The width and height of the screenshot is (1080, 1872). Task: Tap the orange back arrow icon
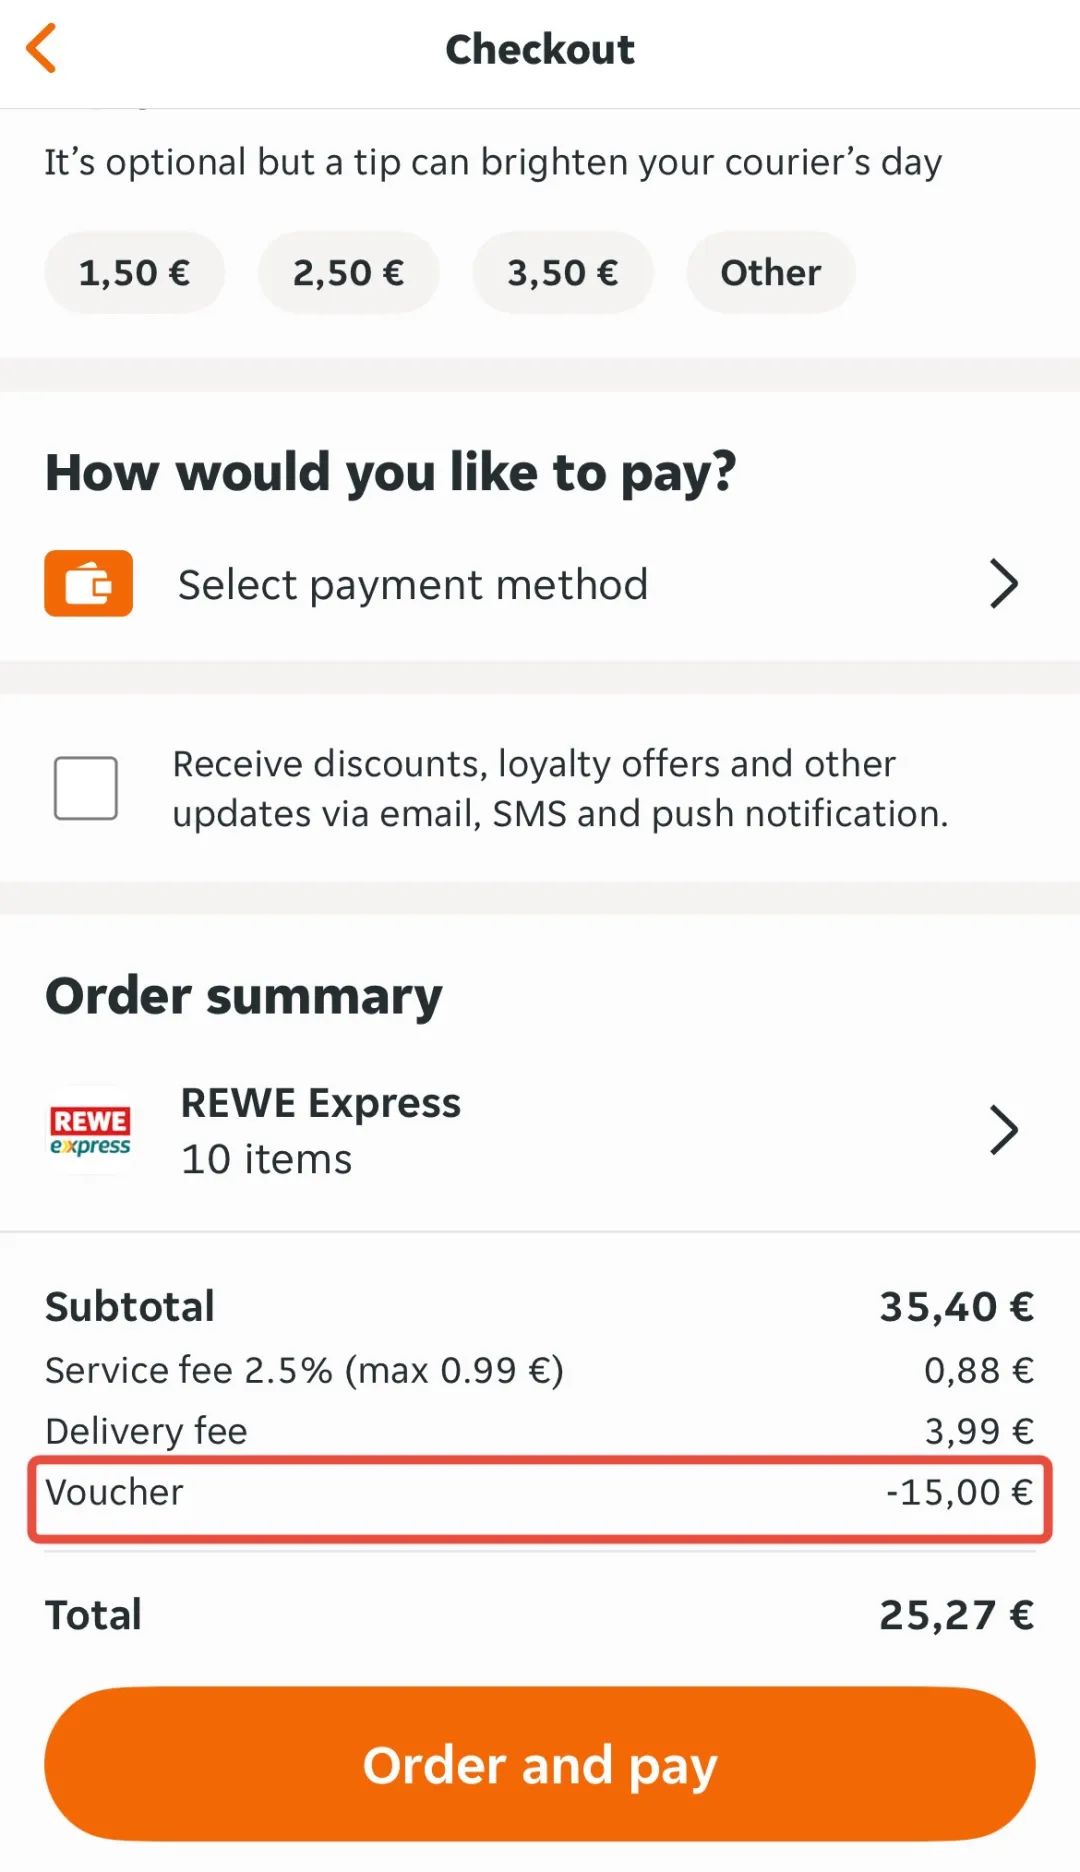(41, 48)
